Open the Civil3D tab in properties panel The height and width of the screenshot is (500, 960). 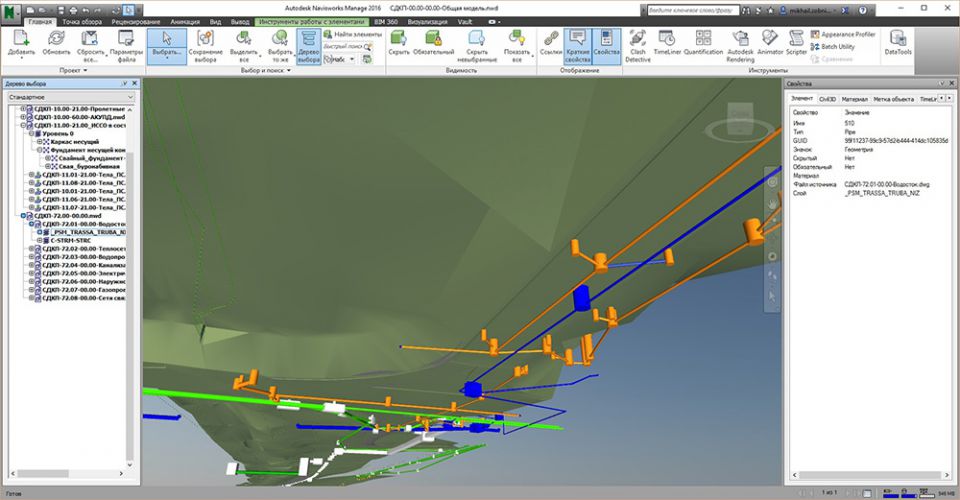click(x=827, y=99)
